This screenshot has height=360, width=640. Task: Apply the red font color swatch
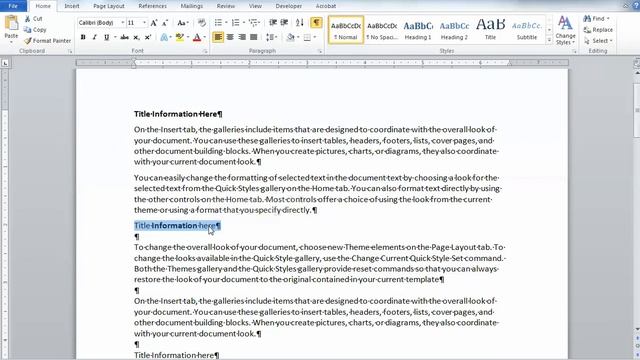pos(197,37)
